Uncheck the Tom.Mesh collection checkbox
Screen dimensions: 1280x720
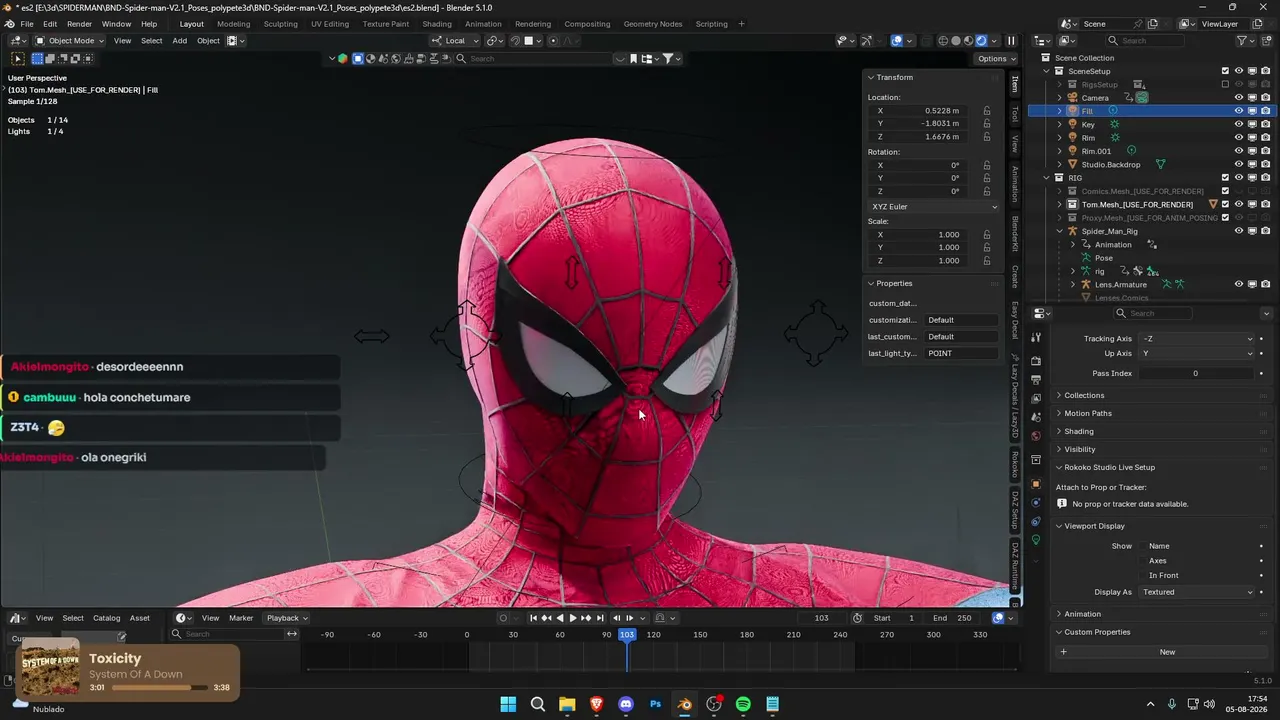pyautogui.click(x=1225, y=204)
